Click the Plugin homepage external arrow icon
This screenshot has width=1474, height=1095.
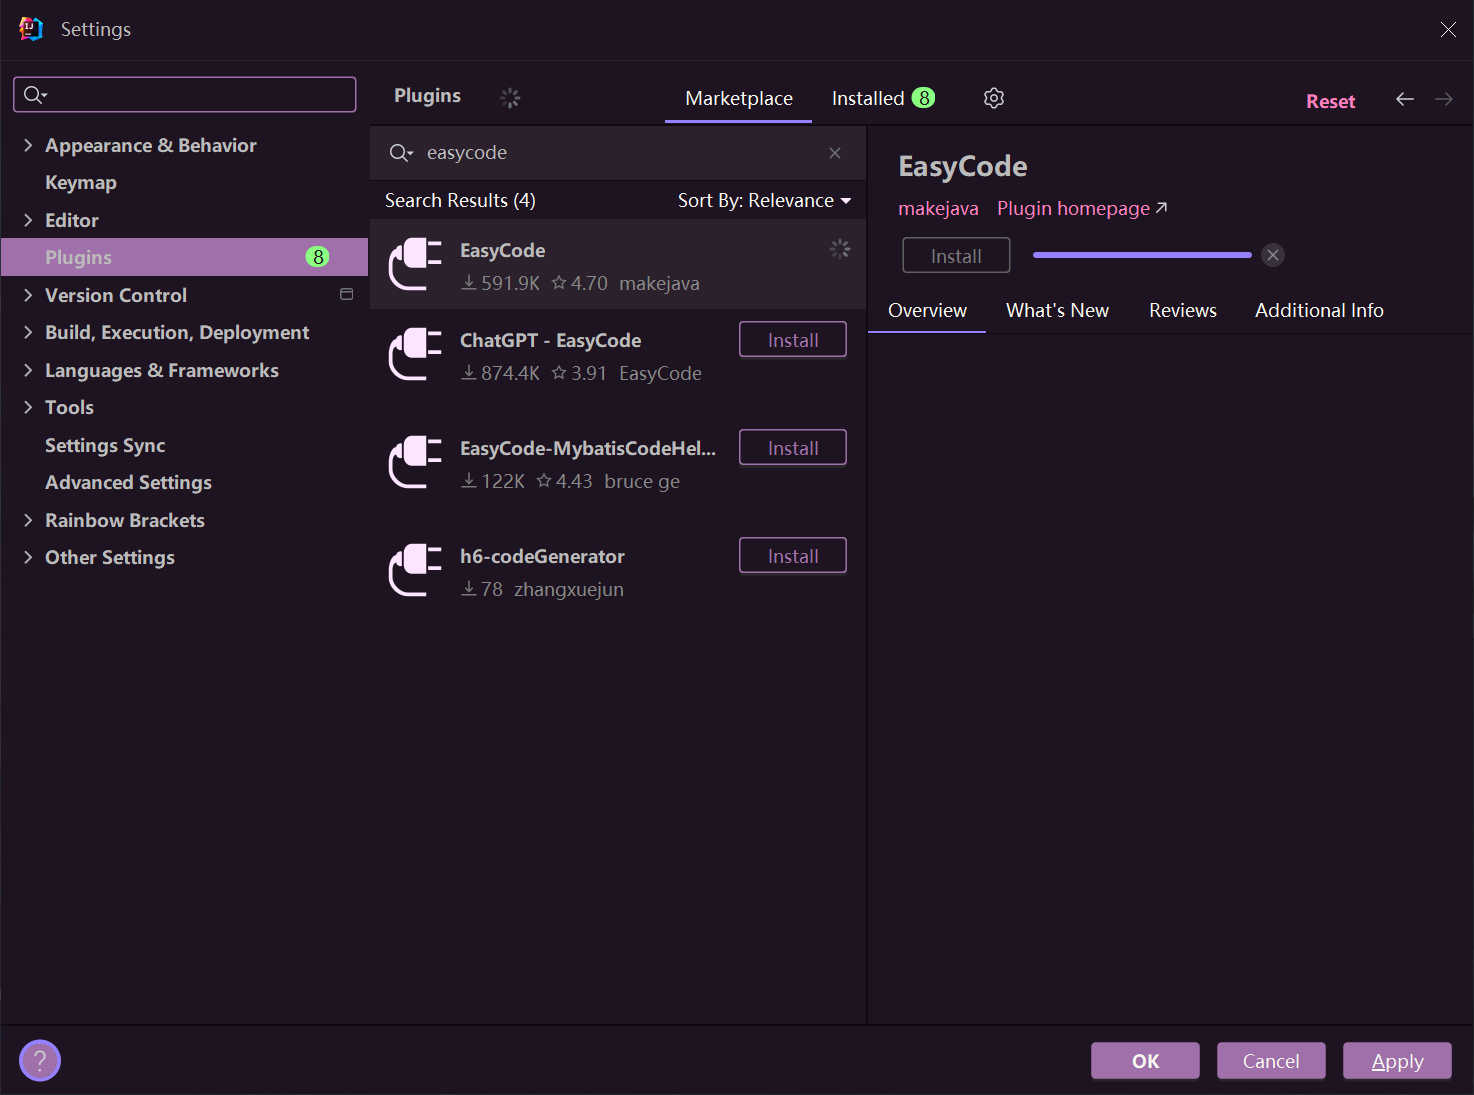[x=1161, y=208]
